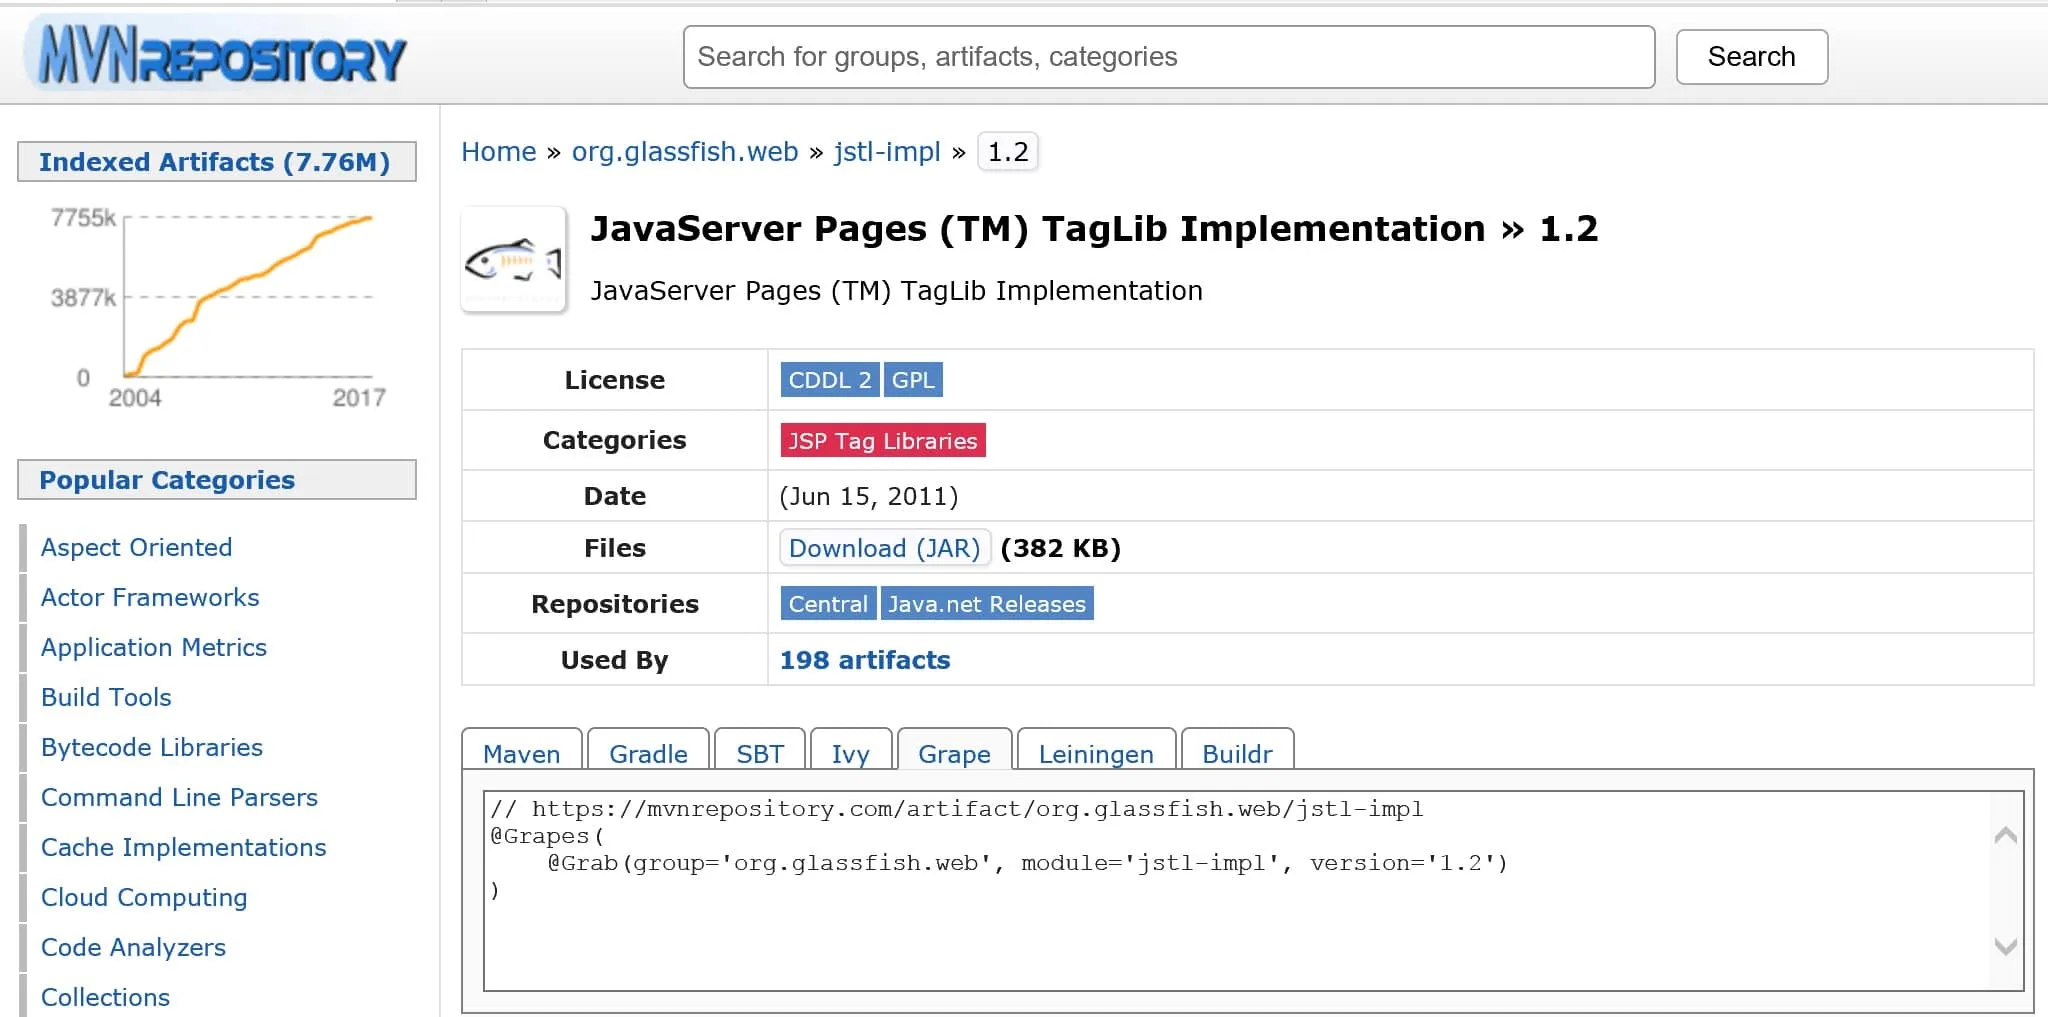The height and width of the screenshot is (1017, 2048).
Task: Click the snippet scrollbar up arrow
Action: (x=2005, y=836)
